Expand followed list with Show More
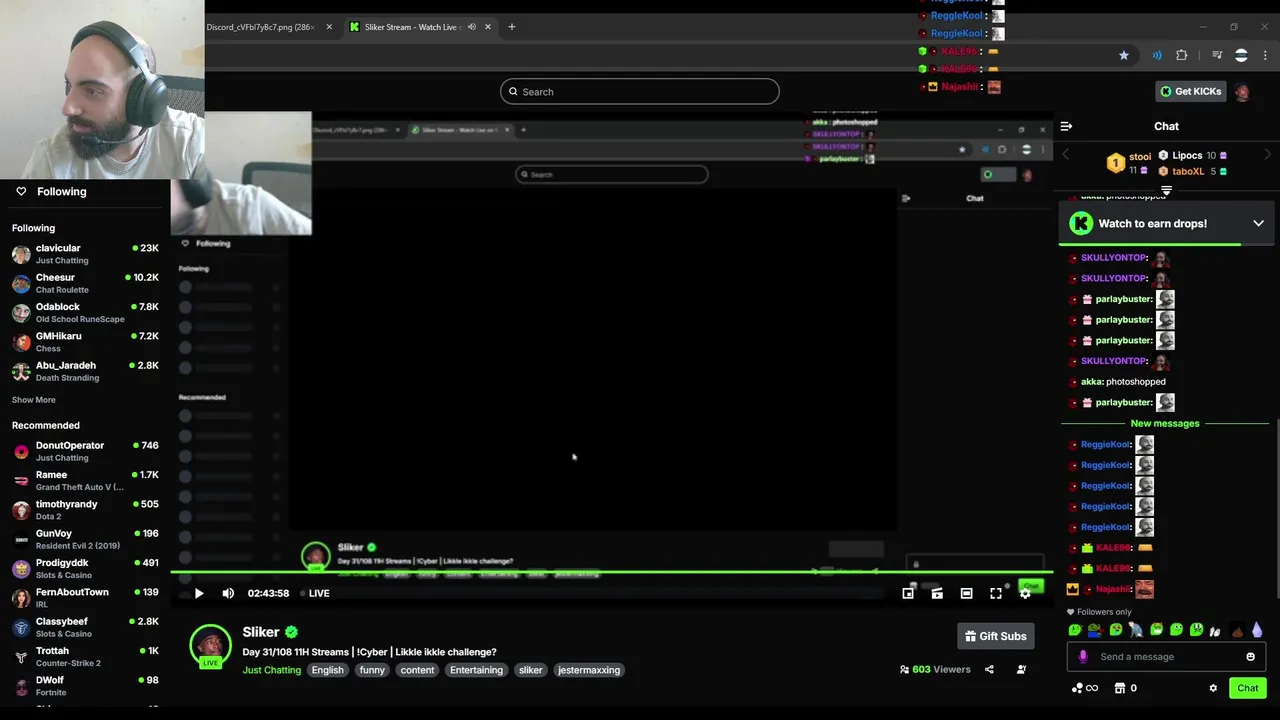Screen dimensions: 1280x720 click(x=33, y=400)
